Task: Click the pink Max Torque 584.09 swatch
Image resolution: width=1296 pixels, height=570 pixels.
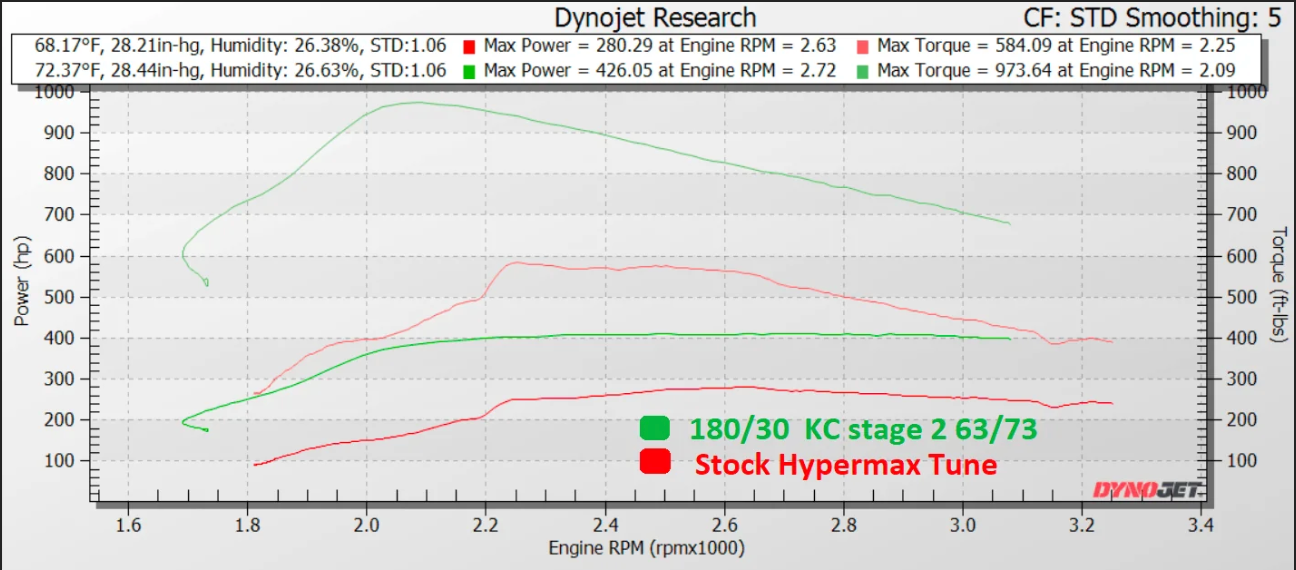Action: [864, 46]
